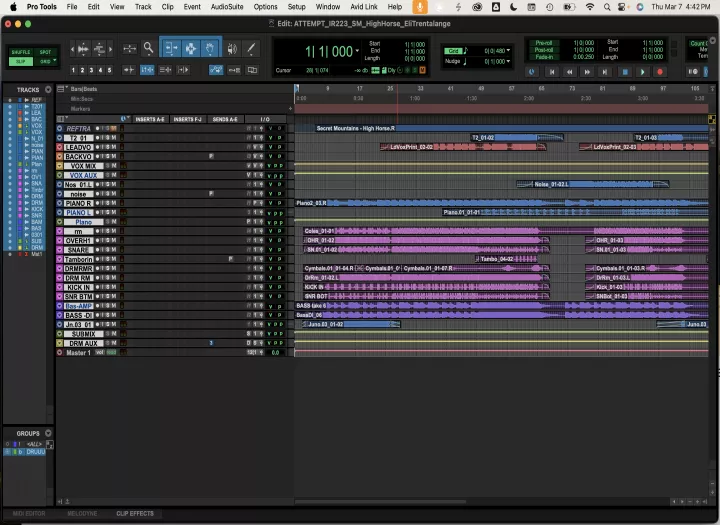The image size is (720, 525).
Task: Open the Grid value dropdown
Action: tap(508, 51)
